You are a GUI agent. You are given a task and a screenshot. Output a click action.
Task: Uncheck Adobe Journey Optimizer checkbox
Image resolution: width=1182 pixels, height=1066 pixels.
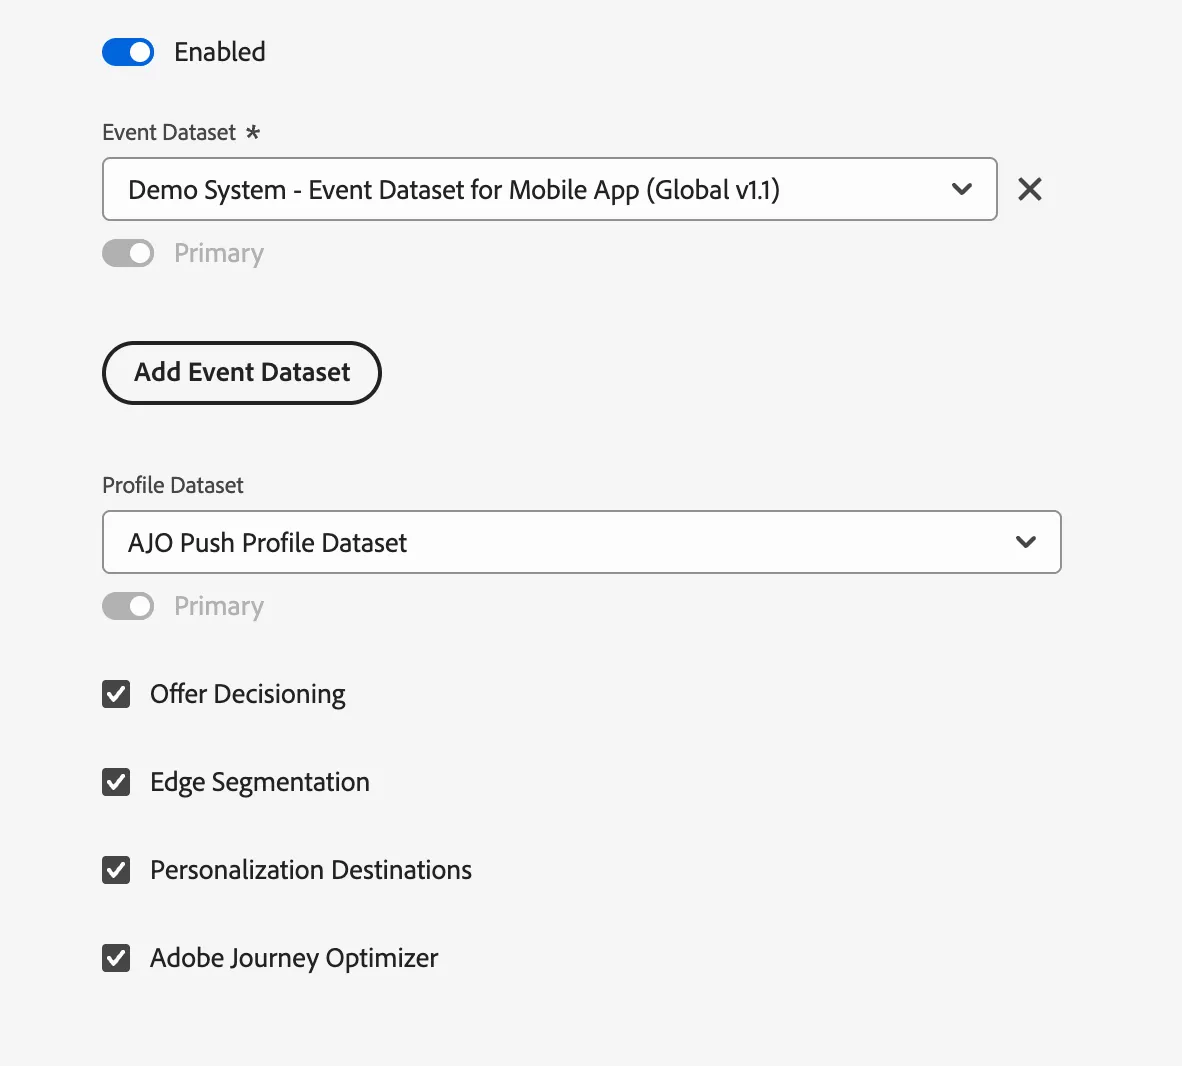click(116, 959)
